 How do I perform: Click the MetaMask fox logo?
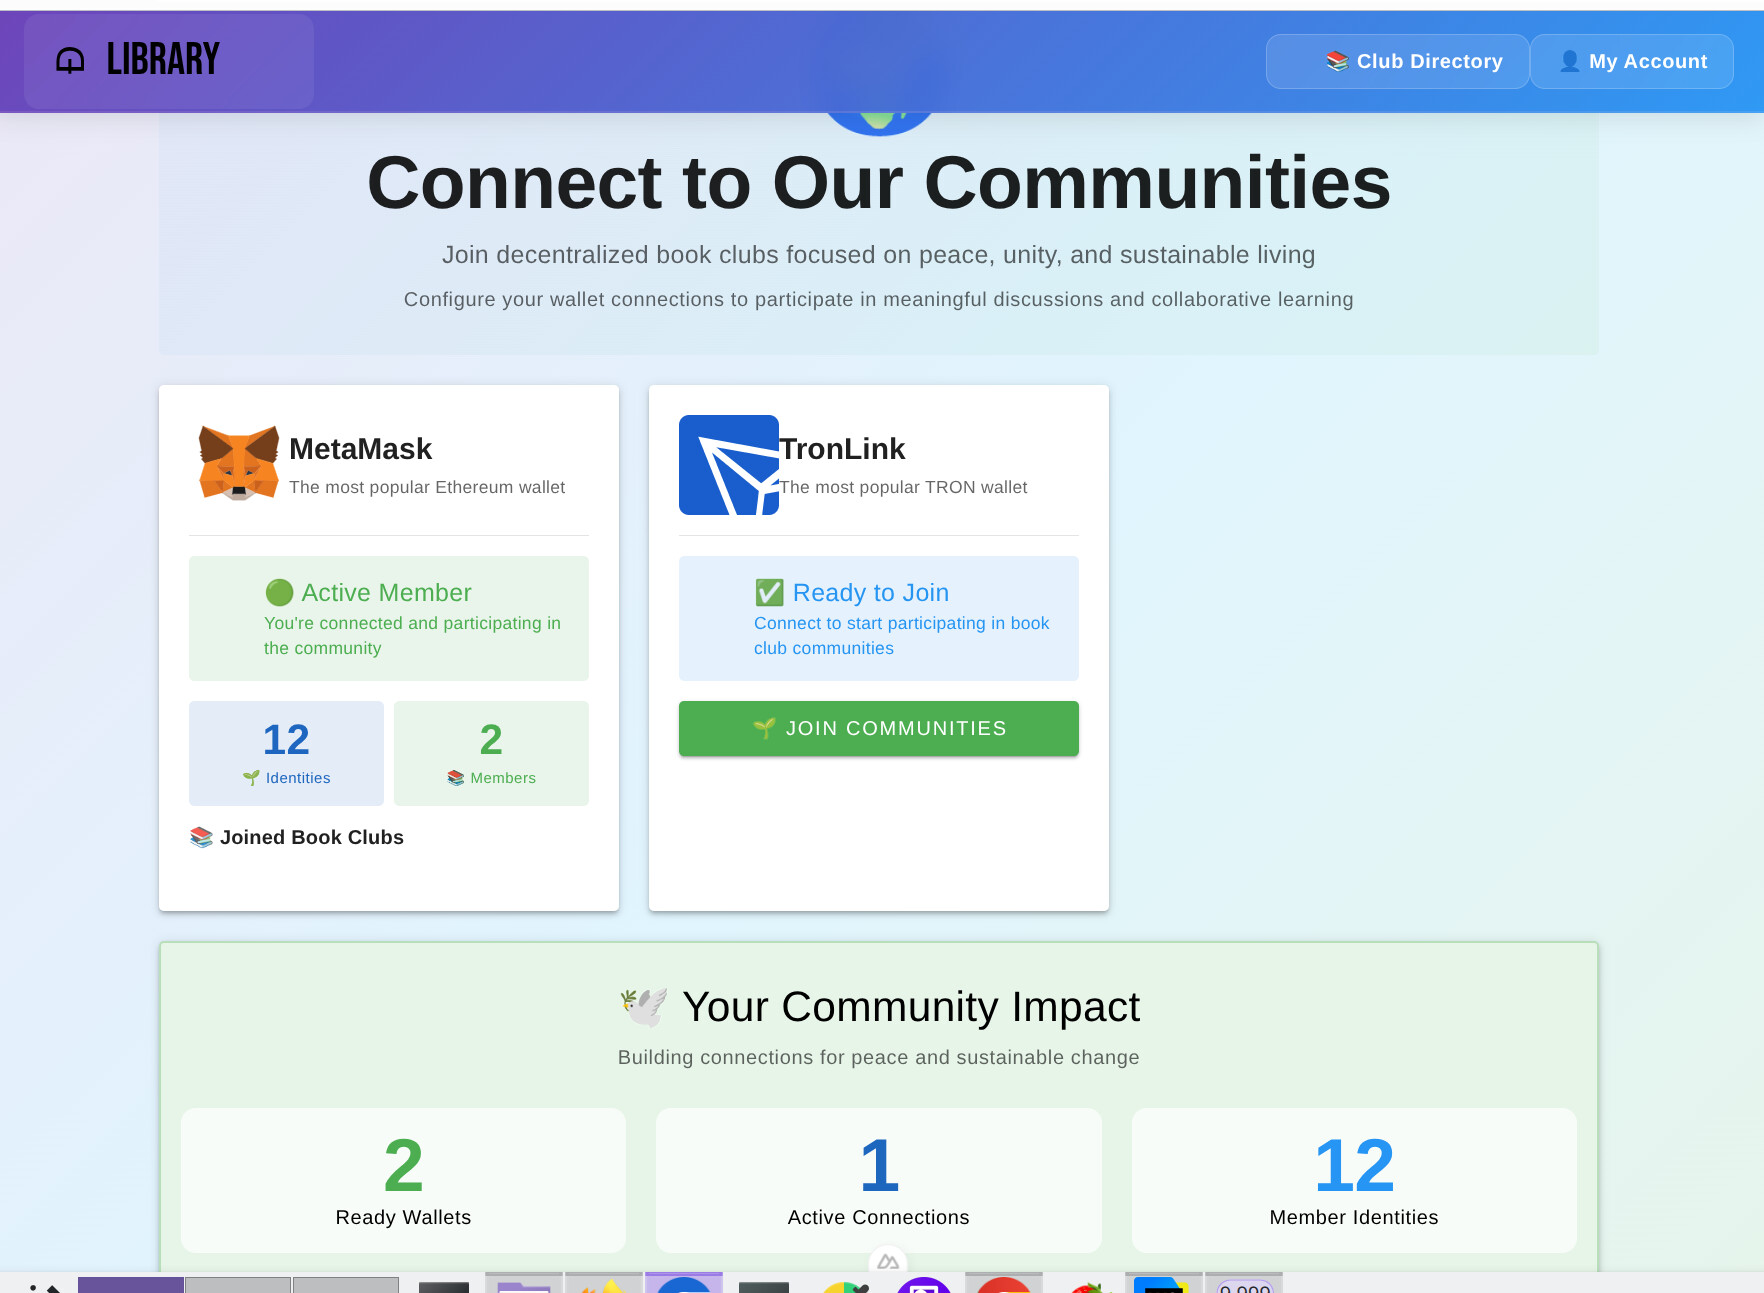click(x=239, y=463)
